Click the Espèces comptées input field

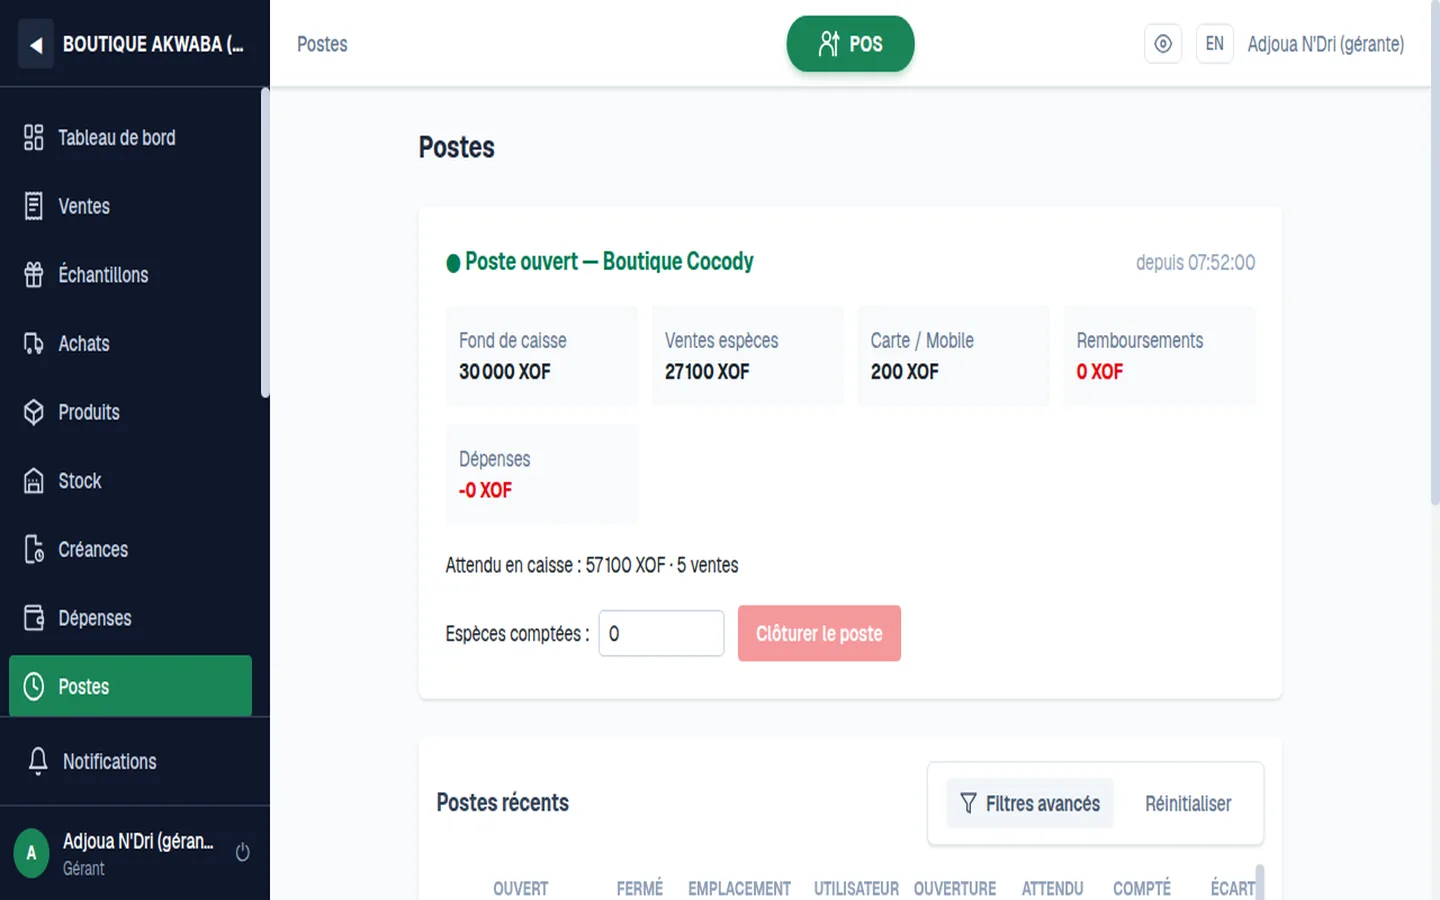[x=661, y=634]
